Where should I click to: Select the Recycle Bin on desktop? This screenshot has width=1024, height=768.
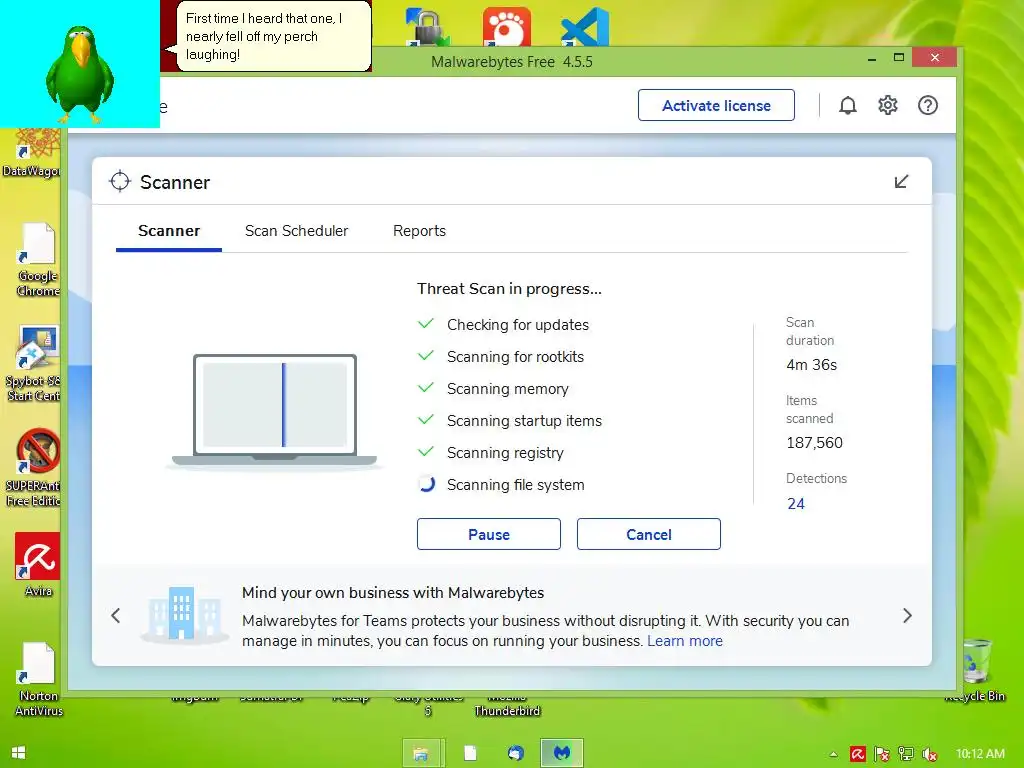[976, 671]
